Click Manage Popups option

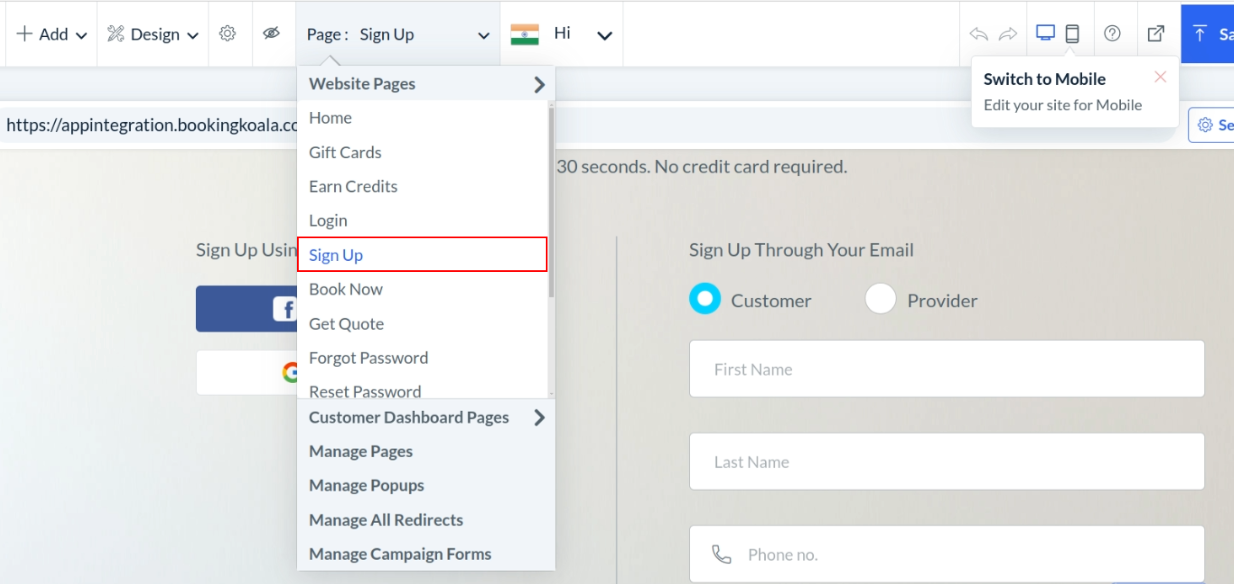[x=366, y=485]
